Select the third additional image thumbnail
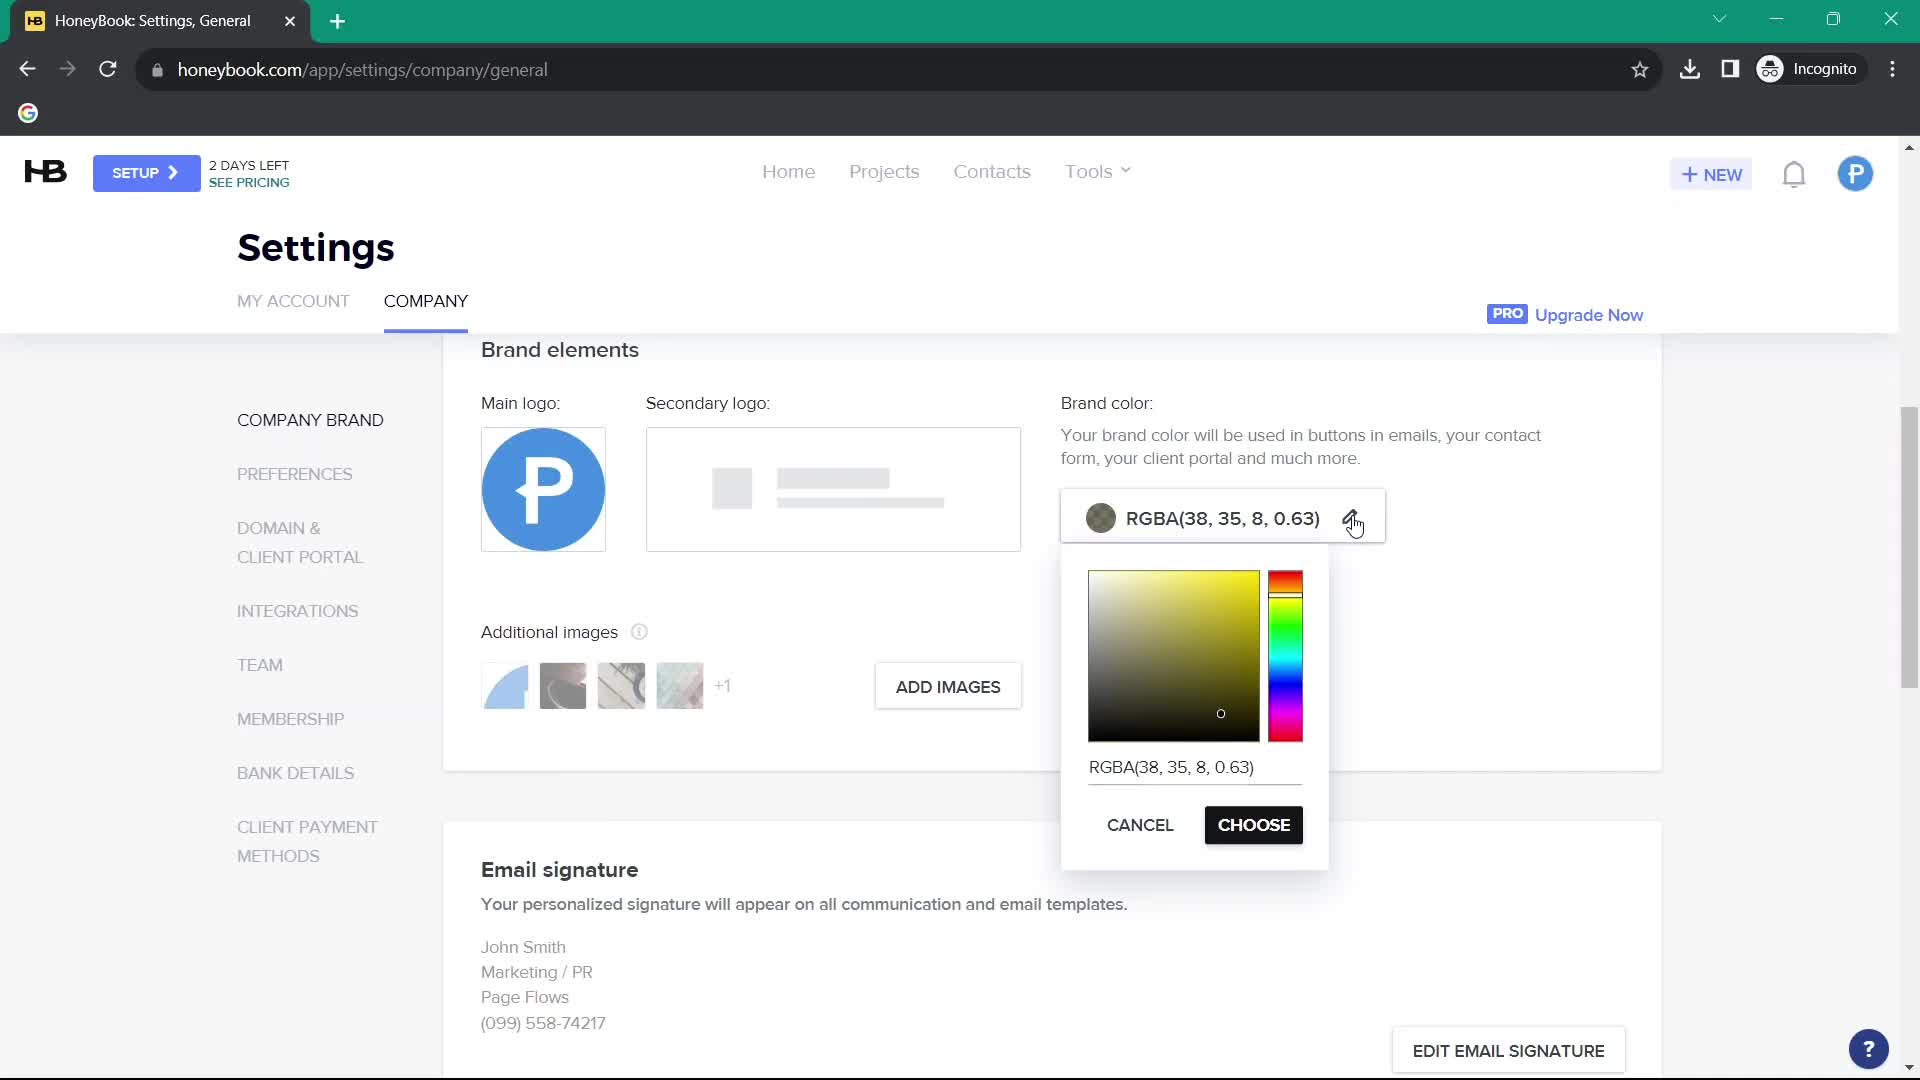 (621, 686)
